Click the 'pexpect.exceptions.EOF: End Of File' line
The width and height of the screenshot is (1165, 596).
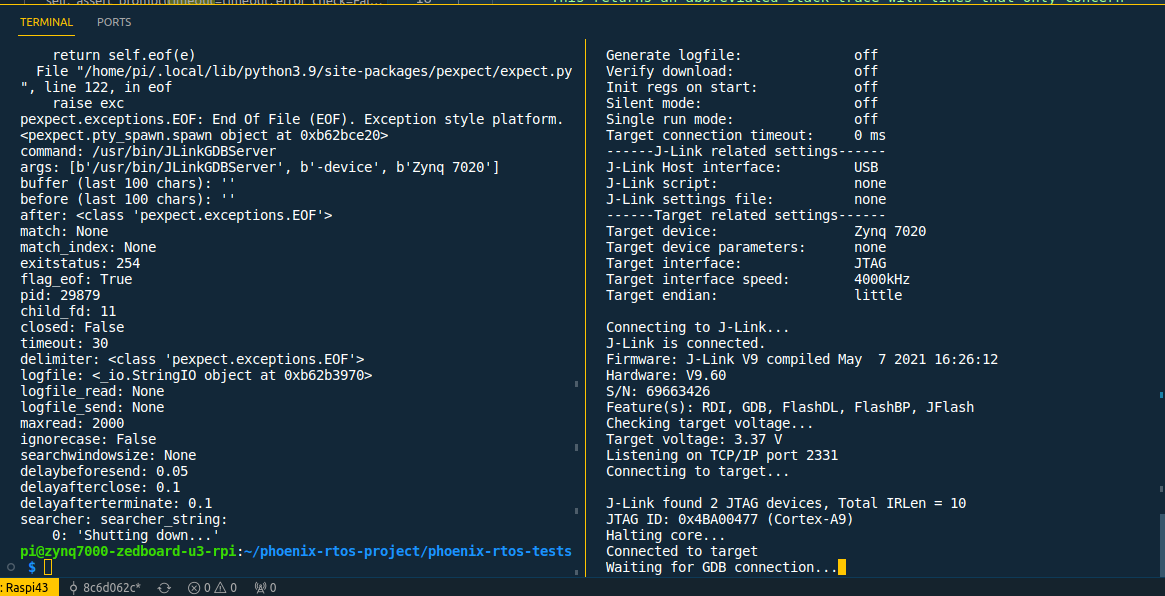click(x=292, y=119)
